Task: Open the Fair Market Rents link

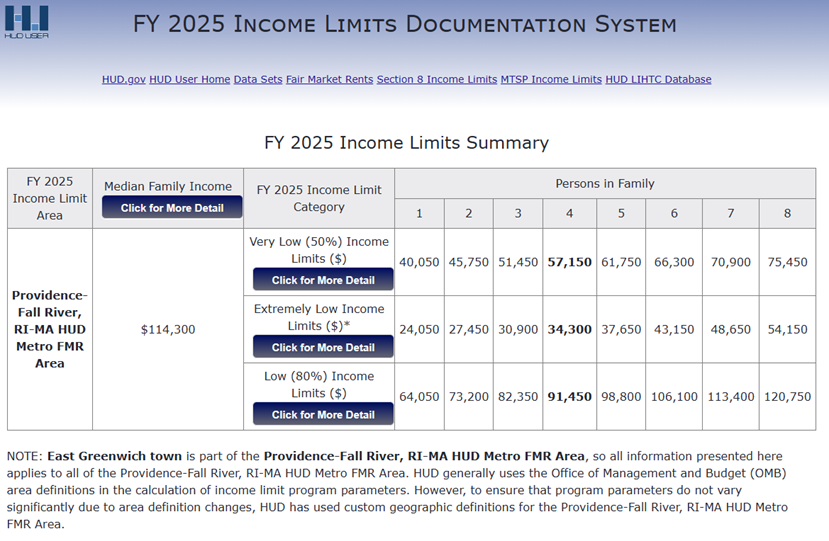Action: point(329,79)
